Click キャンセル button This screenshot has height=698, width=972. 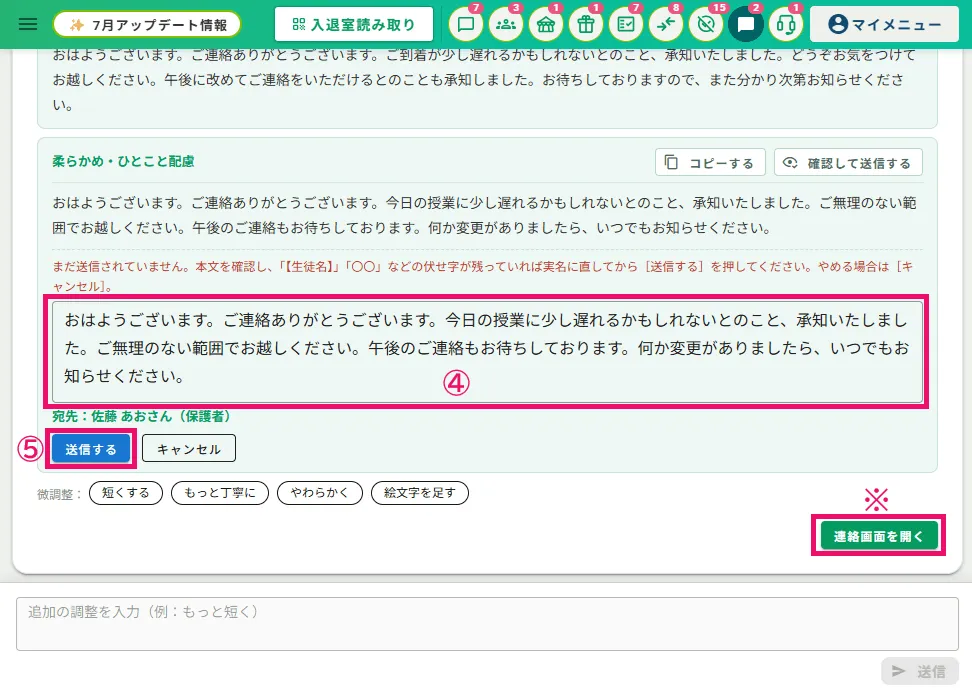pos(189,448)
